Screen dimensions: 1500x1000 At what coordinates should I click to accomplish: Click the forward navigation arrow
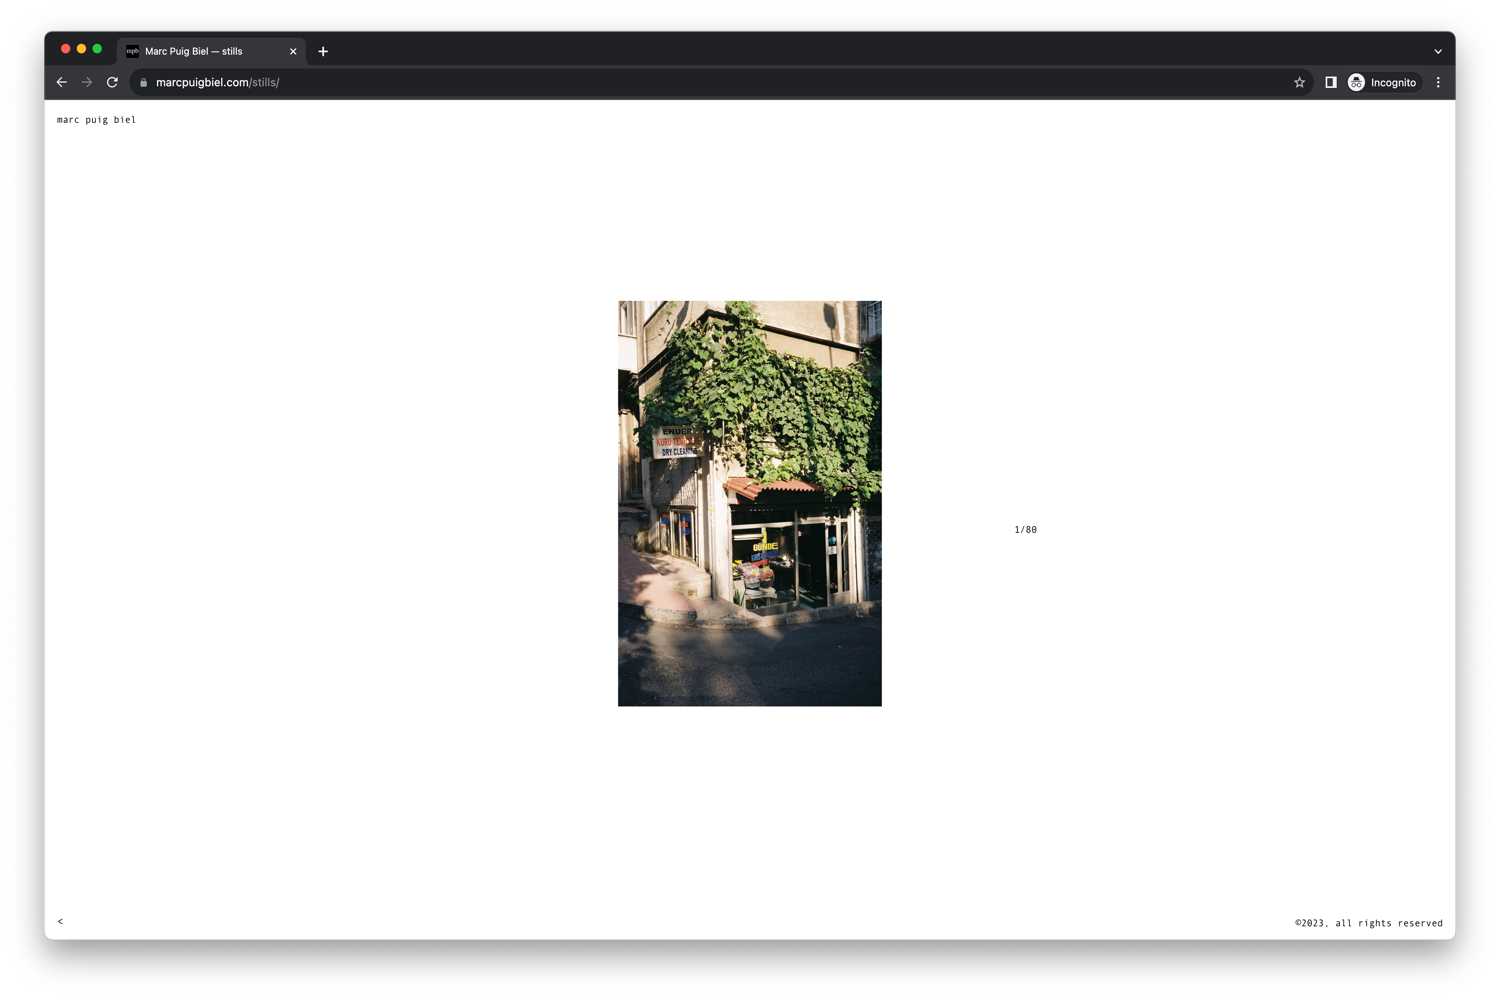coord(86,82)
